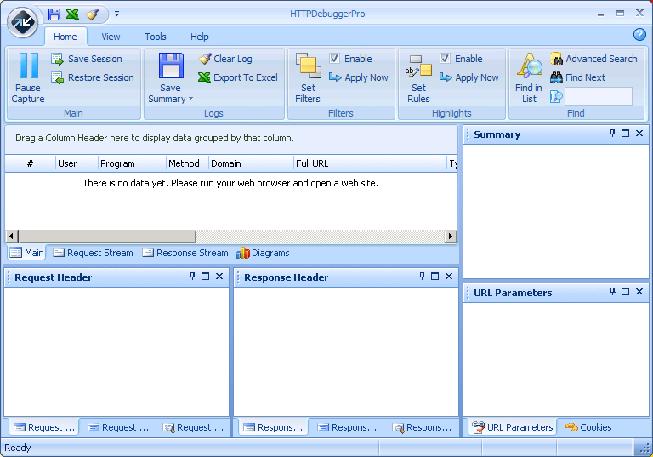
Task: Toggle the Enable checkbox in Highlights group
Action: pos(445,58)
